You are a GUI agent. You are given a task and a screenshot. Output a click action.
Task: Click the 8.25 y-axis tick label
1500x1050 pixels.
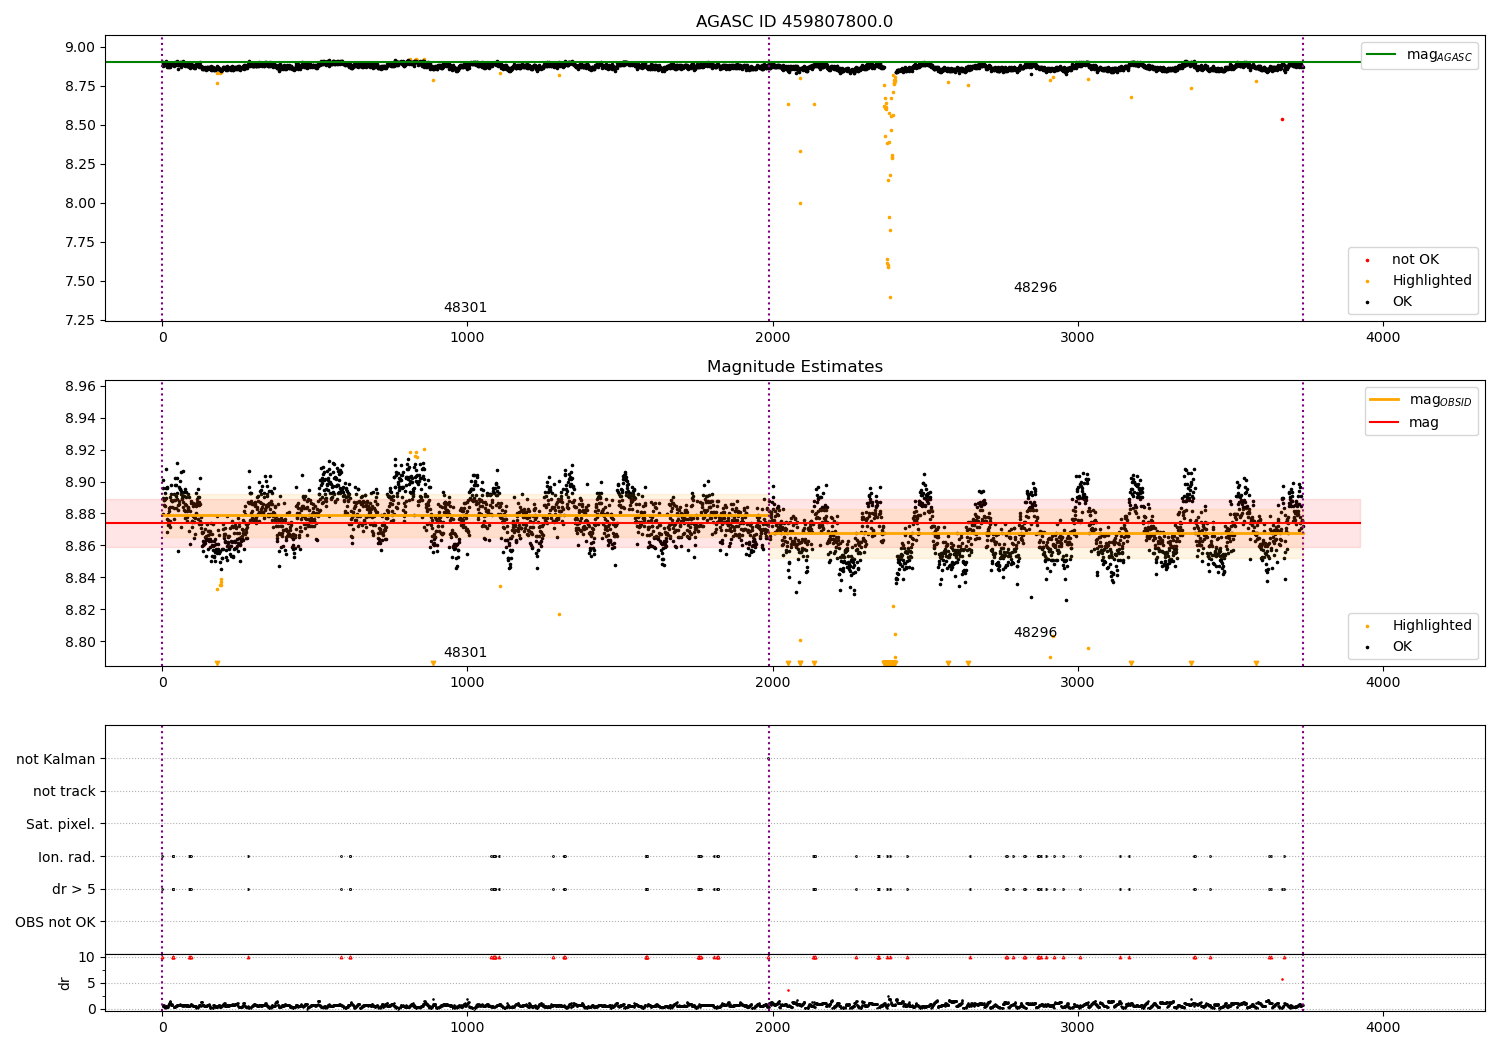80,164
